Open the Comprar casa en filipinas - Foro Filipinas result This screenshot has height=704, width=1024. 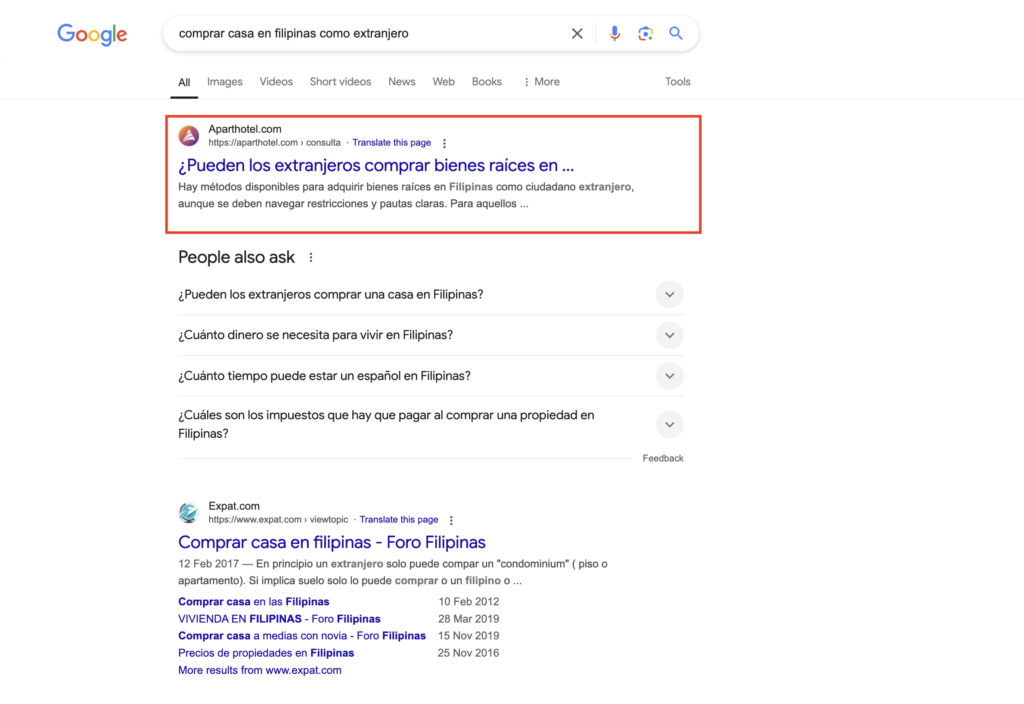[x=332, y=542]
